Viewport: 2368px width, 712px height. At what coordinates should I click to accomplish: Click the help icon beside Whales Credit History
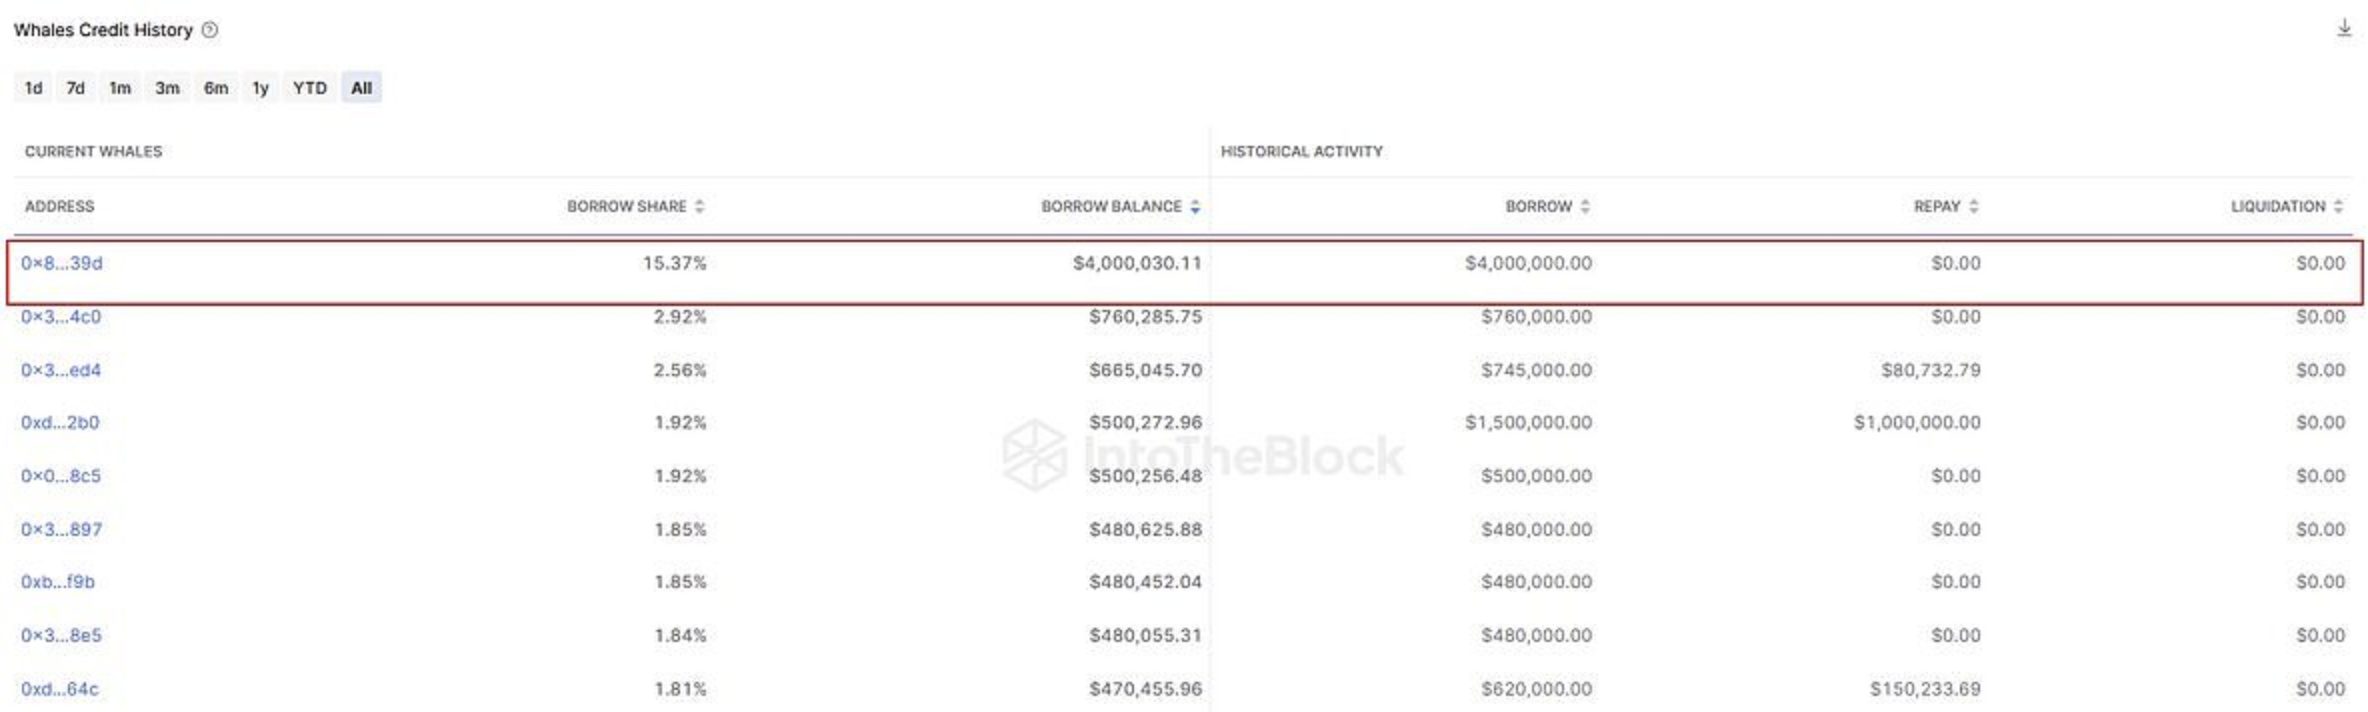[x=210, y=30]
